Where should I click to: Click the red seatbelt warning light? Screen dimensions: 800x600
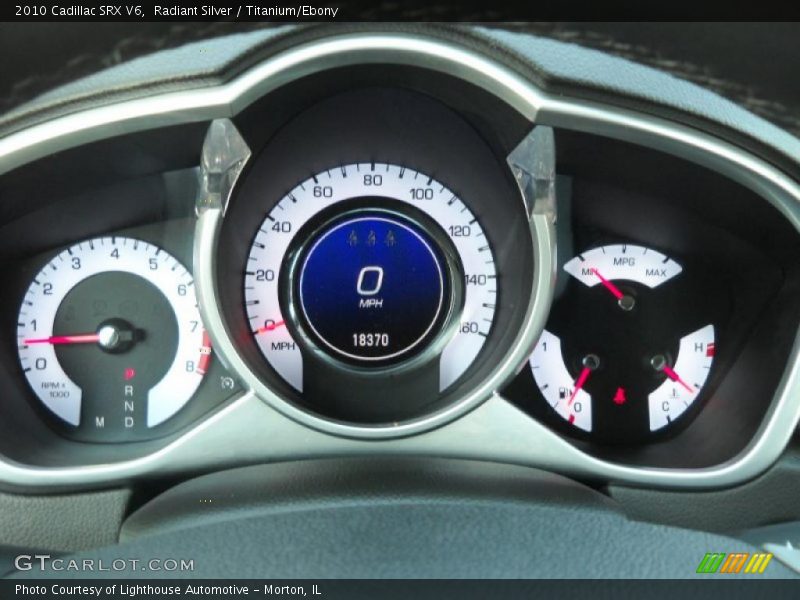pos(620,396)
